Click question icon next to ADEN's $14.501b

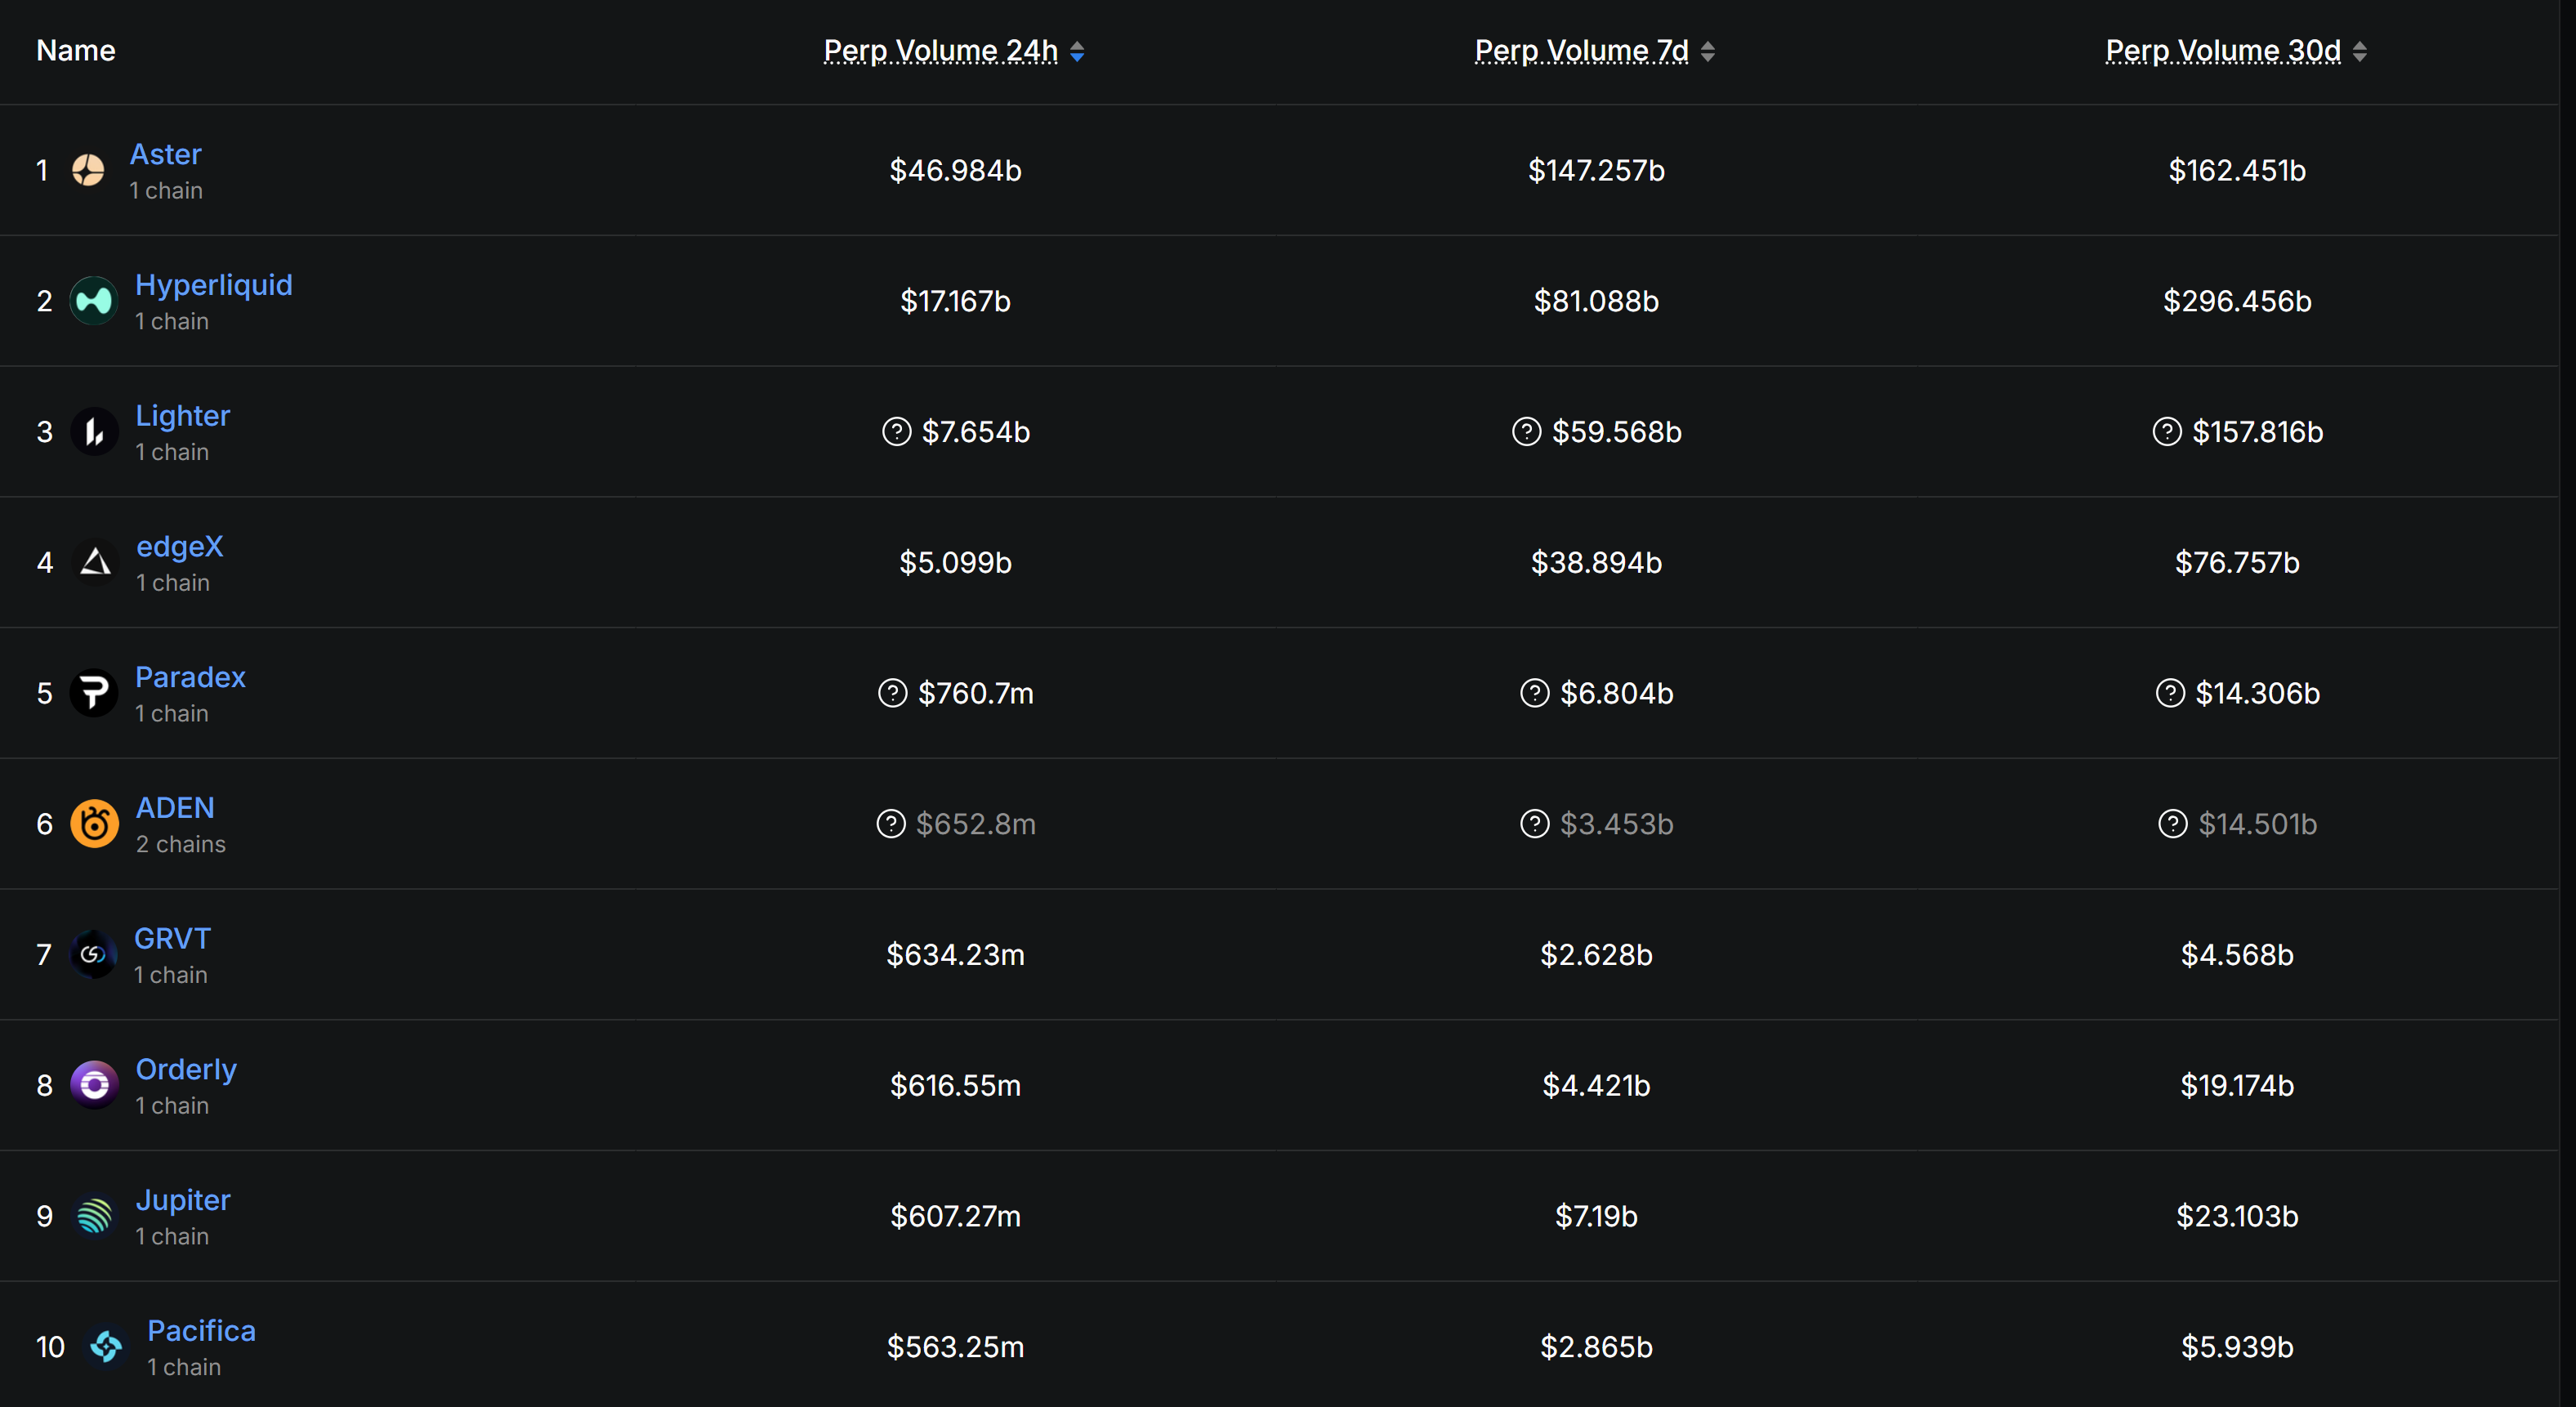pyautogui.click(x=2172, y=824)
